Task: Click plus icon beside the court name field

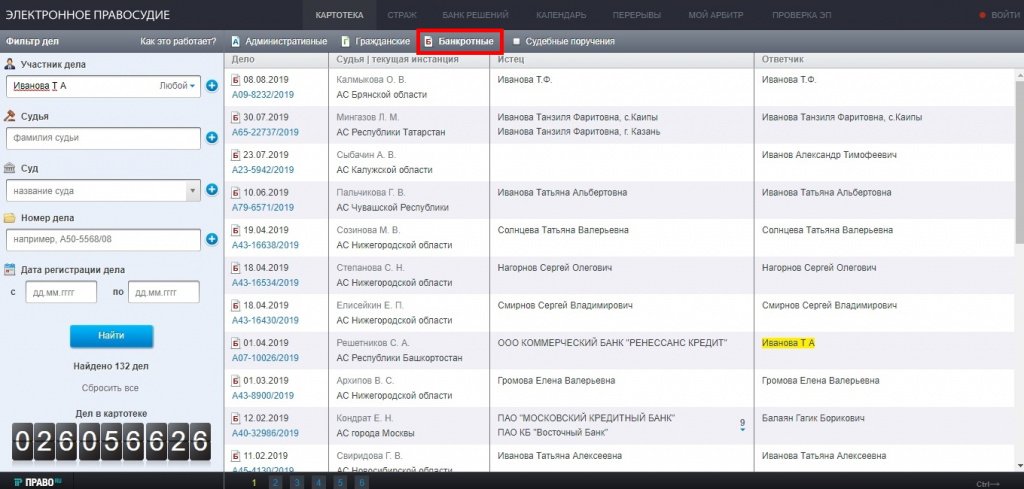Action: pyautogui.click(x=212, y=189)
